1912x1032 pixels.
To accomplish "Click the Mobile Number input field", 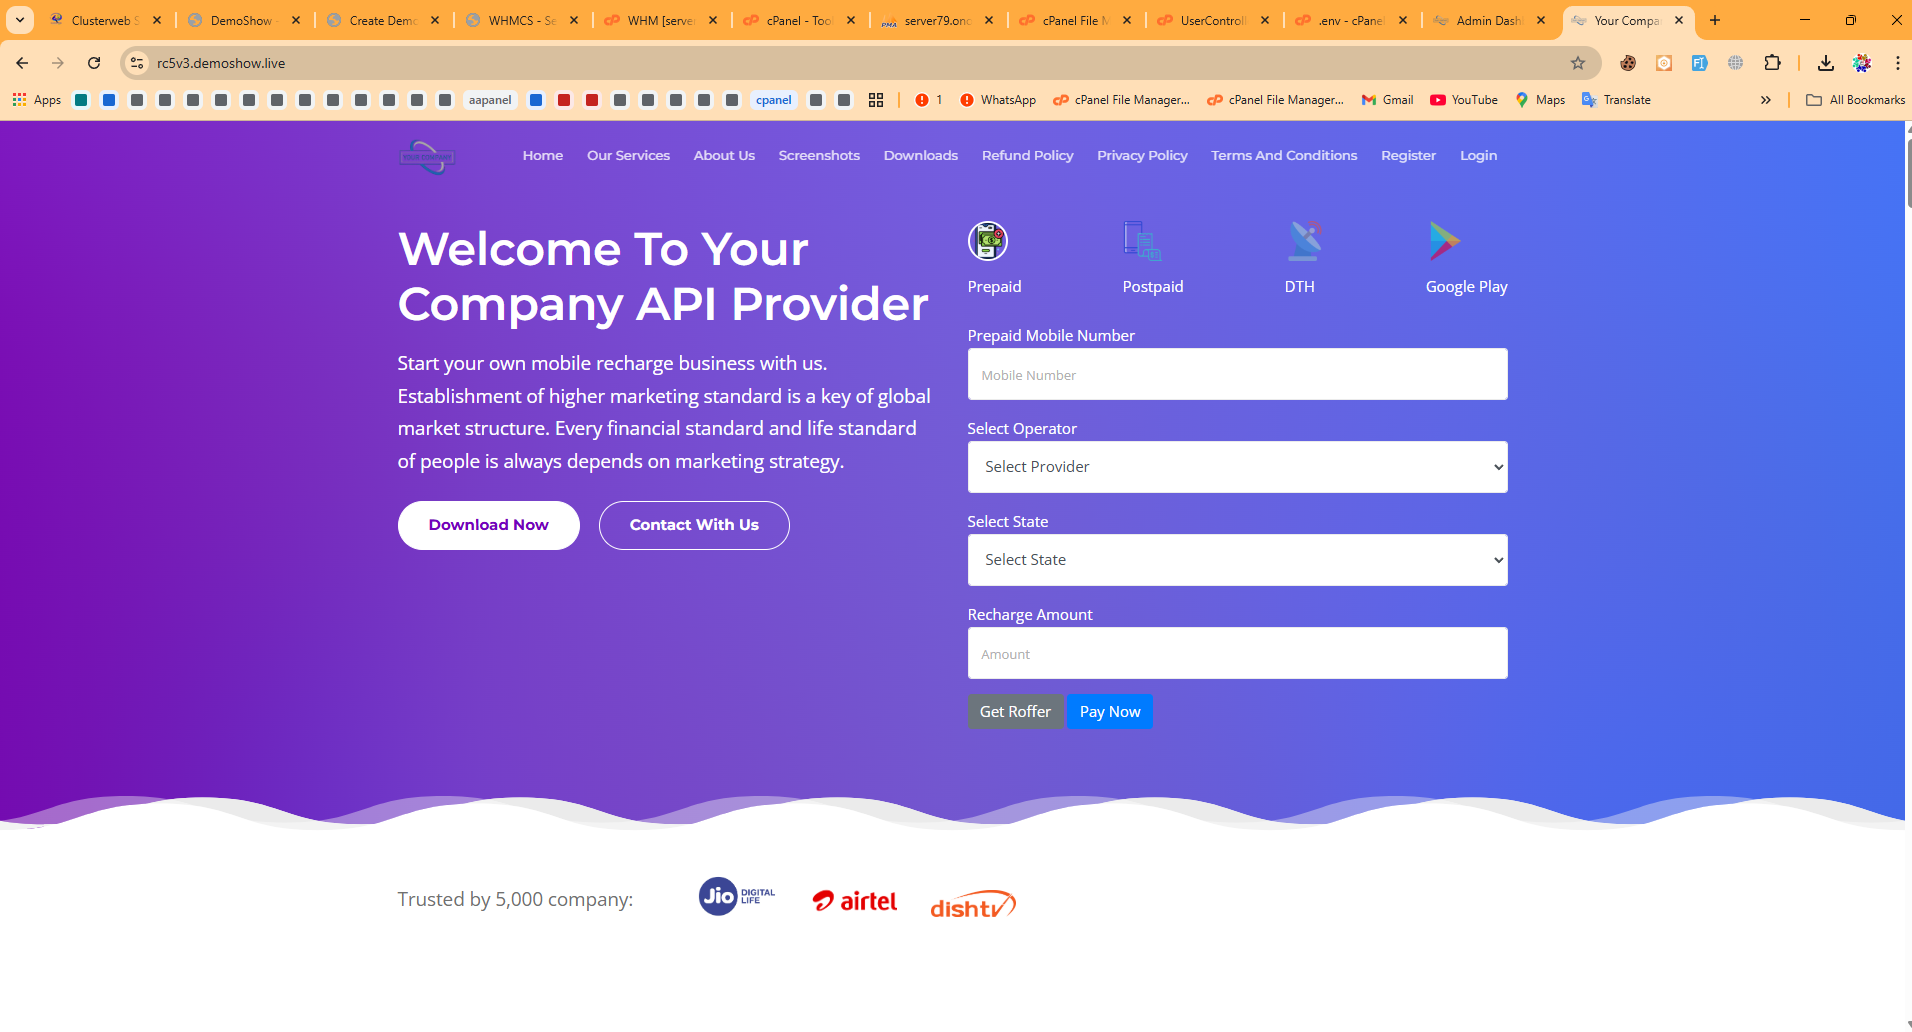I will [x=1237, y=374].
